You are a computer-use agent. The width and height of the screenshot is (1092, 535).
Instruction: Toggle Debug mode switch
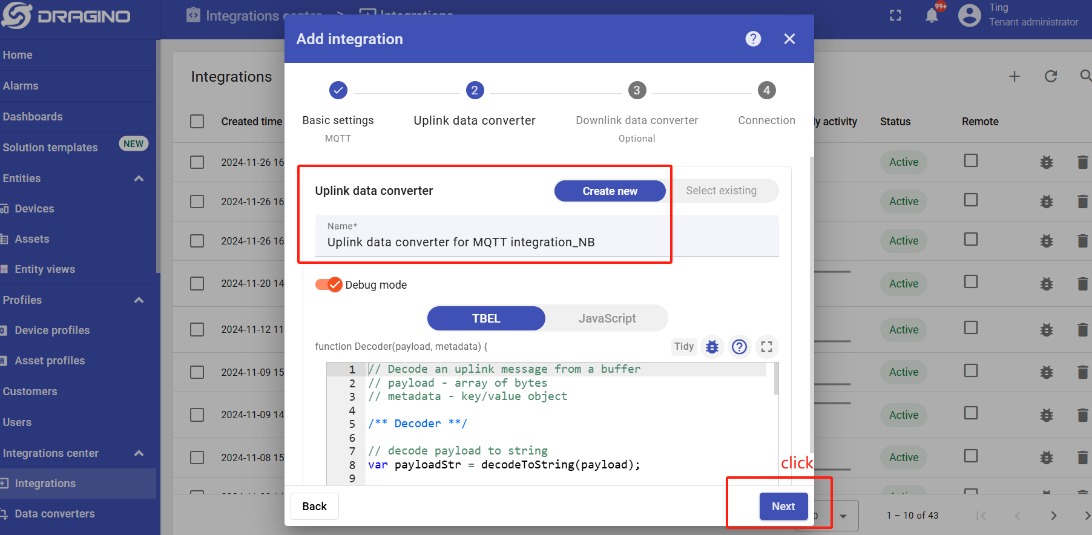pyautogui.click(x=329, y=284)
